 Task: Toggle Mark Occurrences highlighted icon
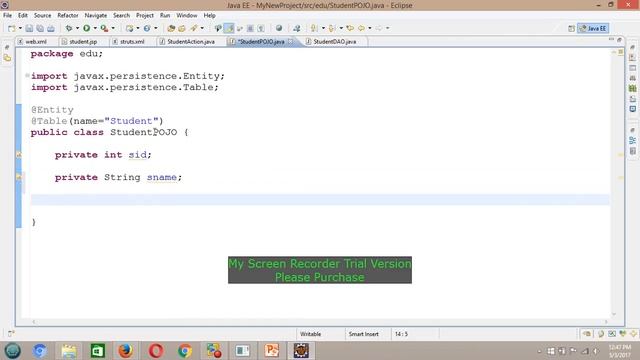pos(229,28)
